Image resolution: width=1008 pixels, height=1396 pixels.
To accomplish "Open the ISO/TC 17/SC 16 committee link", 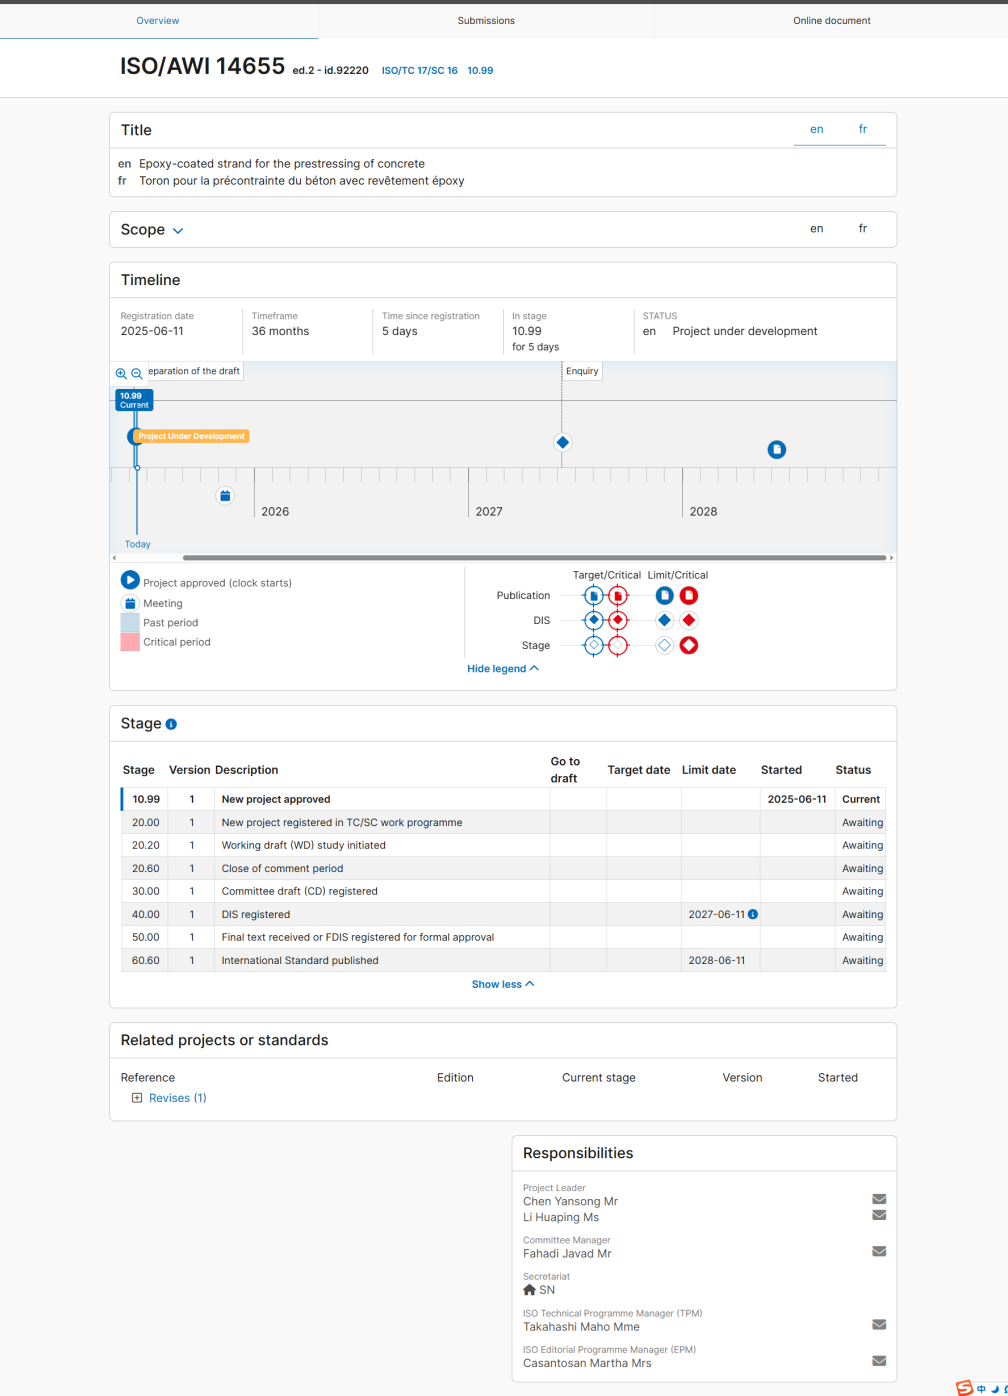I will point(420,71).
